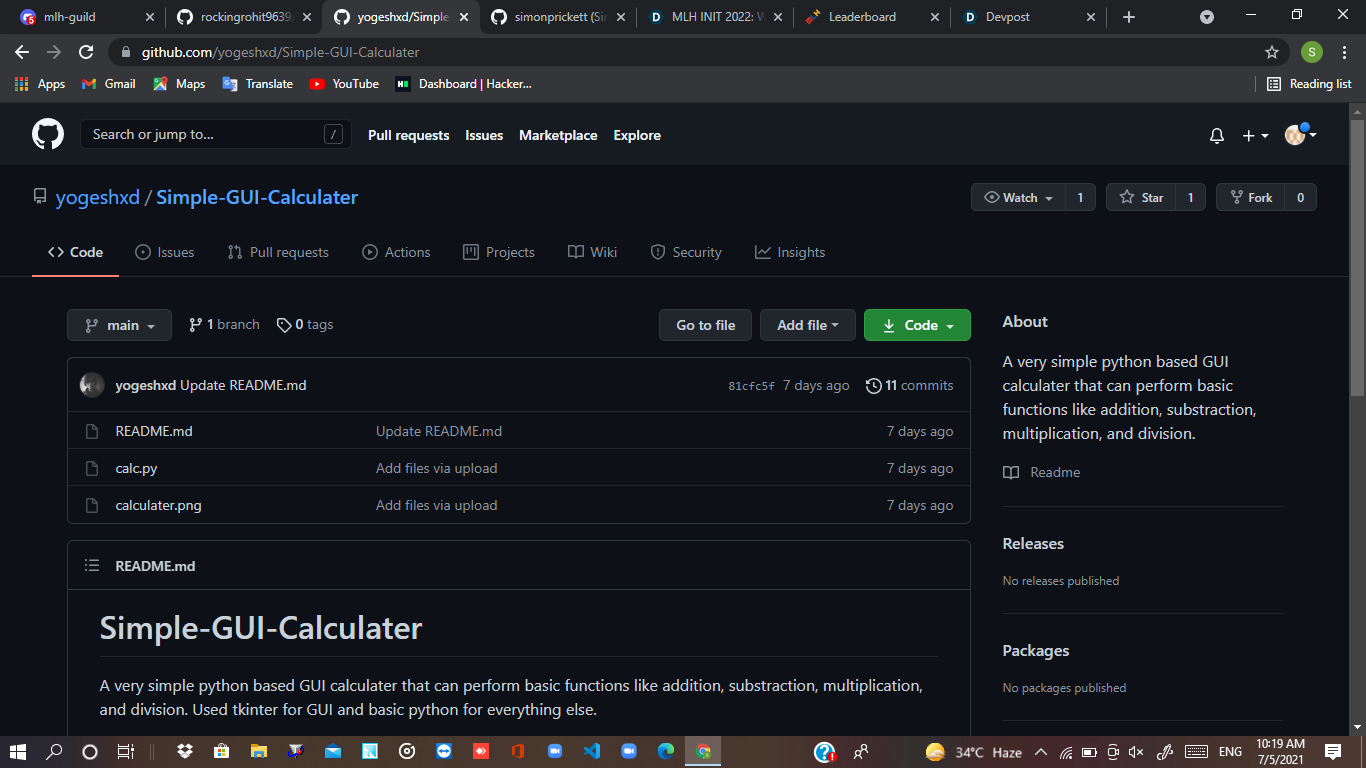Click the file icon beside calculater.png

pyautogui.click(x=92, y=505)
